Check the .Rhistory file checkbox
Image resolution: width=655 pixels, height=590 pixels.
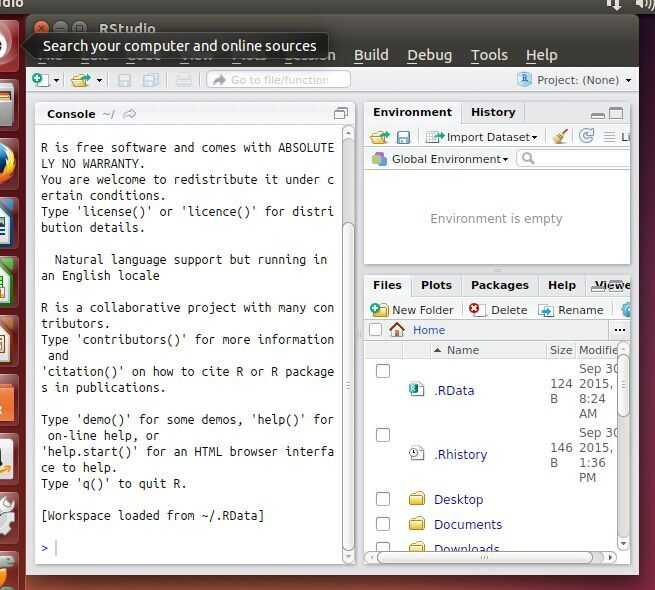pyautogui.click(x=383, y=435)
